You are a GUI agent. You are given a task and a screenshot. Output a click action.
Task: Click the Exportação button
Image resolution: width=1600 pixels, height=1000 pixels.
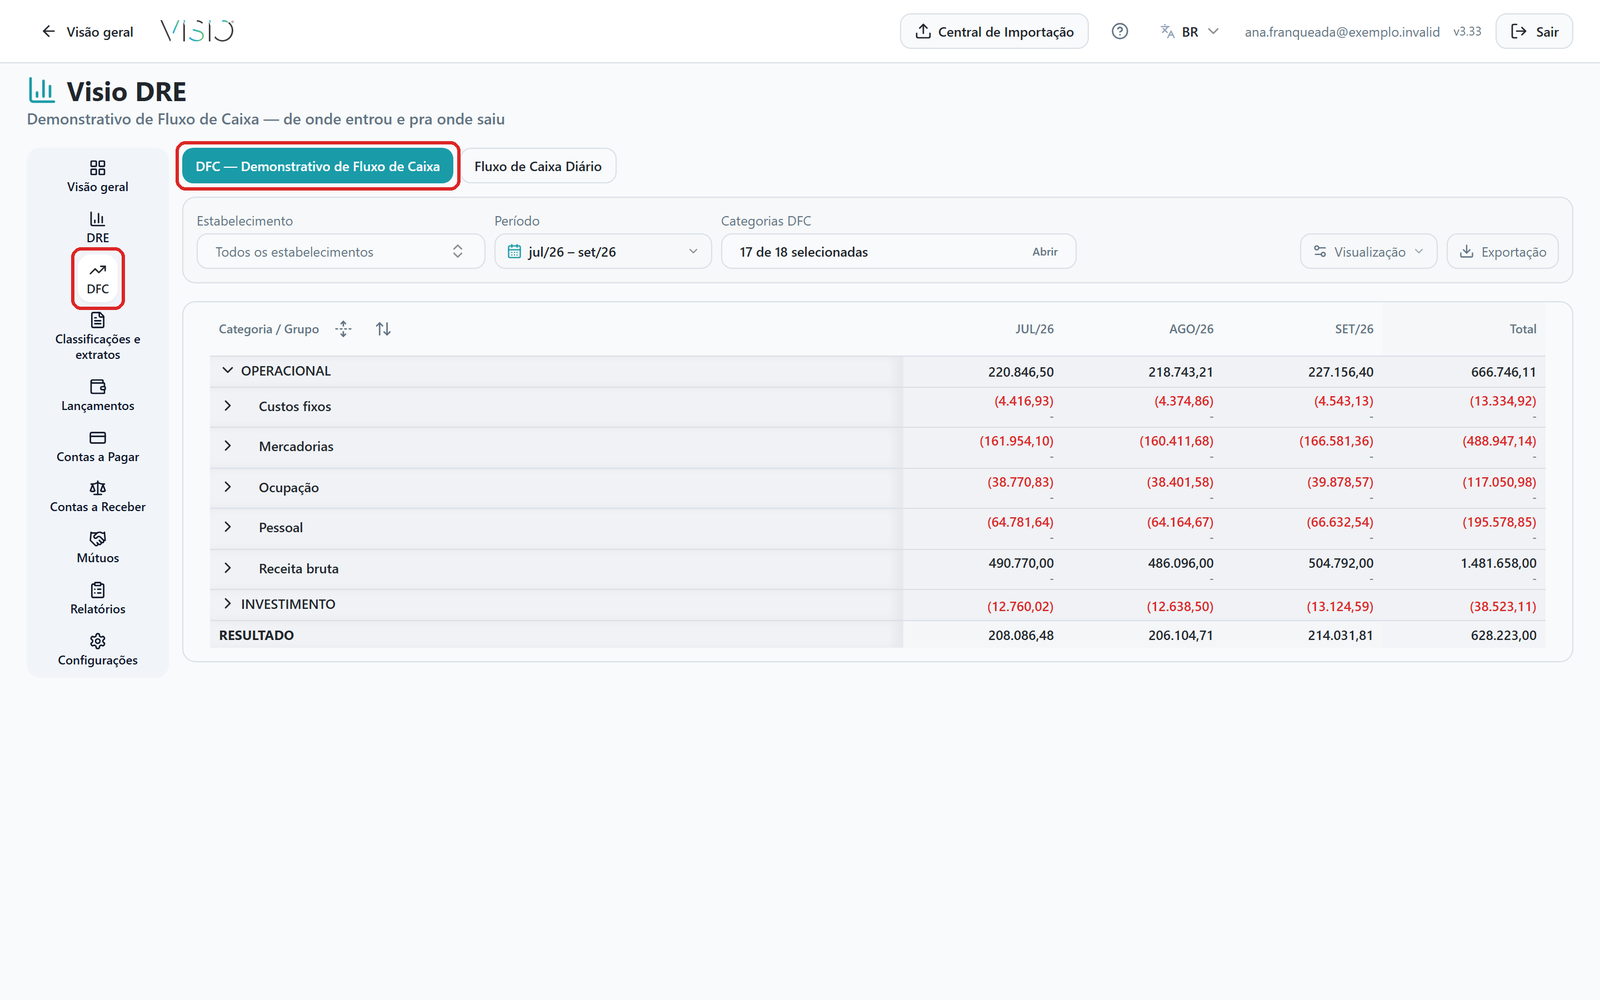pos(1502,251)
